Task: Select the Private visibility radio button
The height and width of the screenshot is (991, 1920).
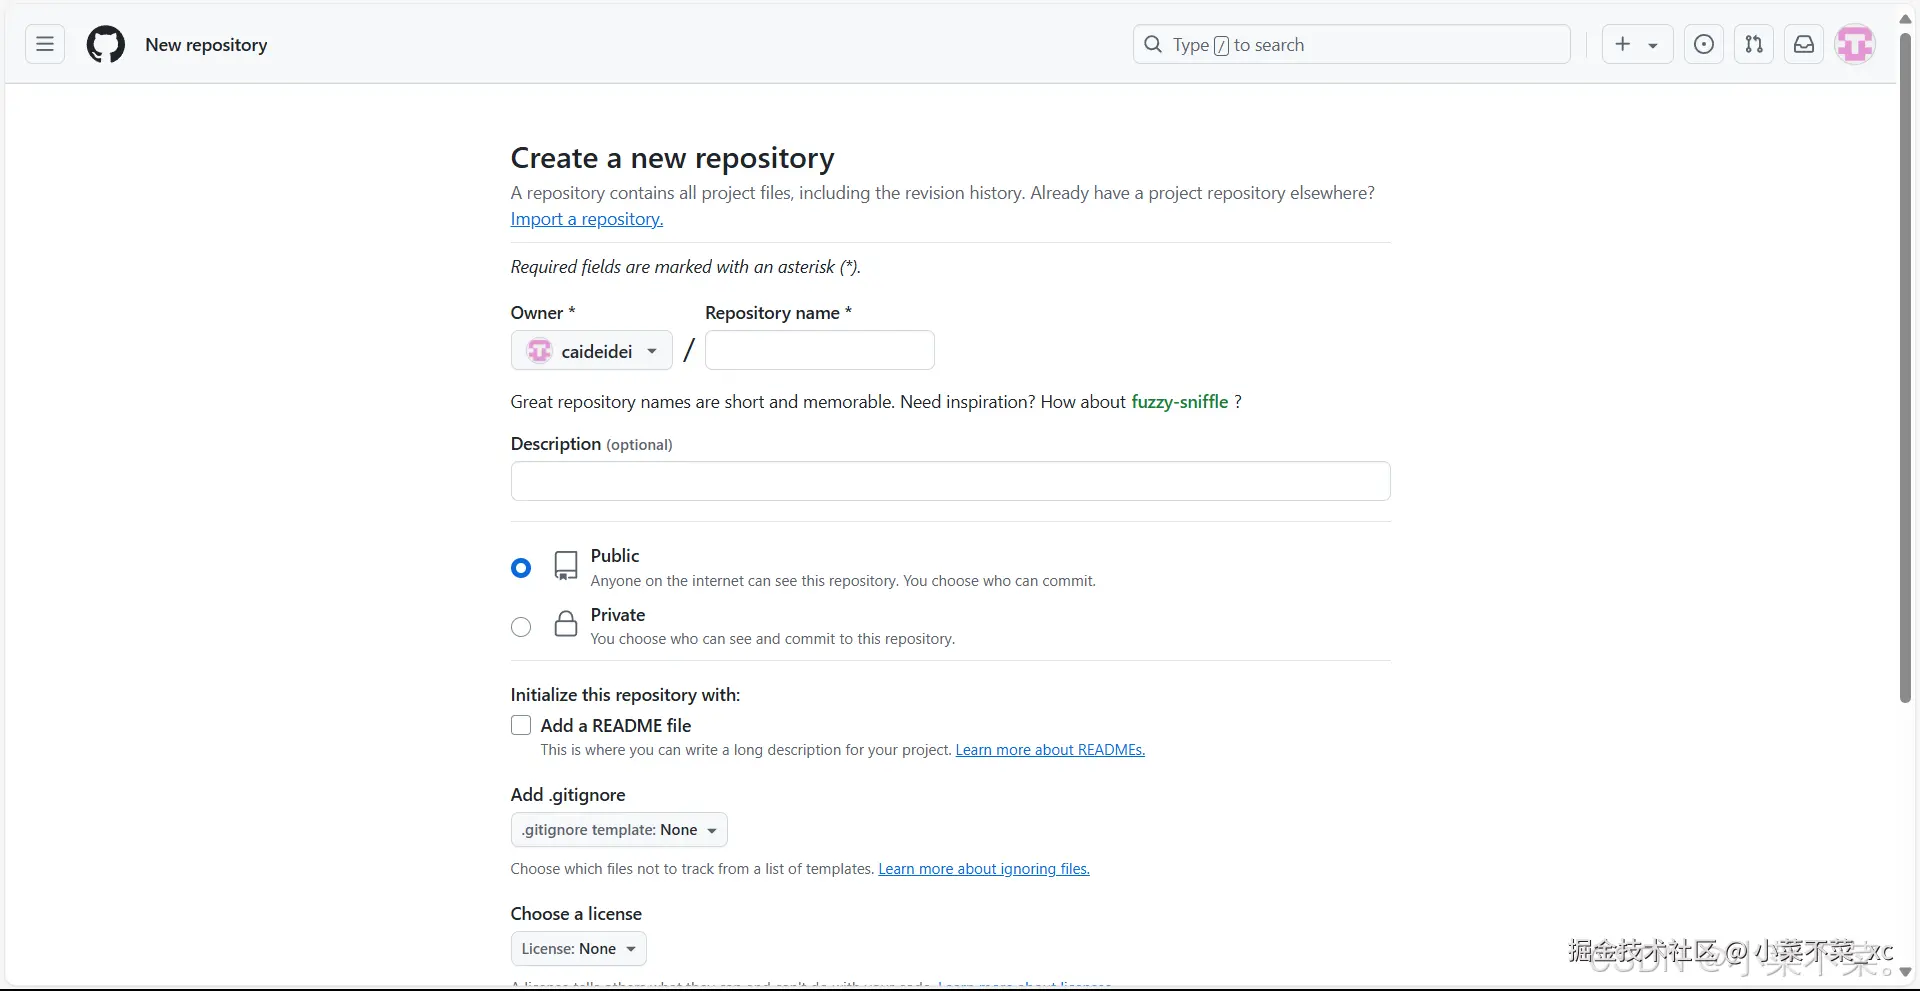Action: coord(521,627)
